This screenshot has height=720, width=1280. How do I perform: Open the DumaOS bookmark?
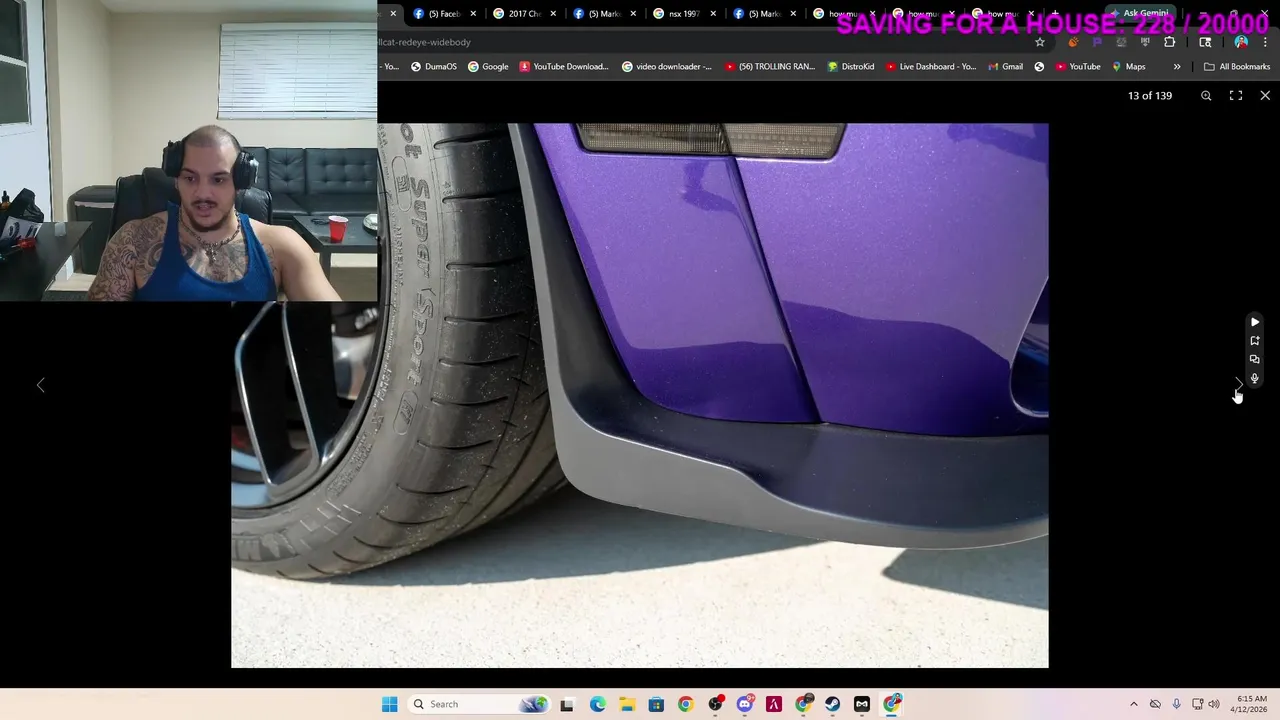click(x=433, y=67)
